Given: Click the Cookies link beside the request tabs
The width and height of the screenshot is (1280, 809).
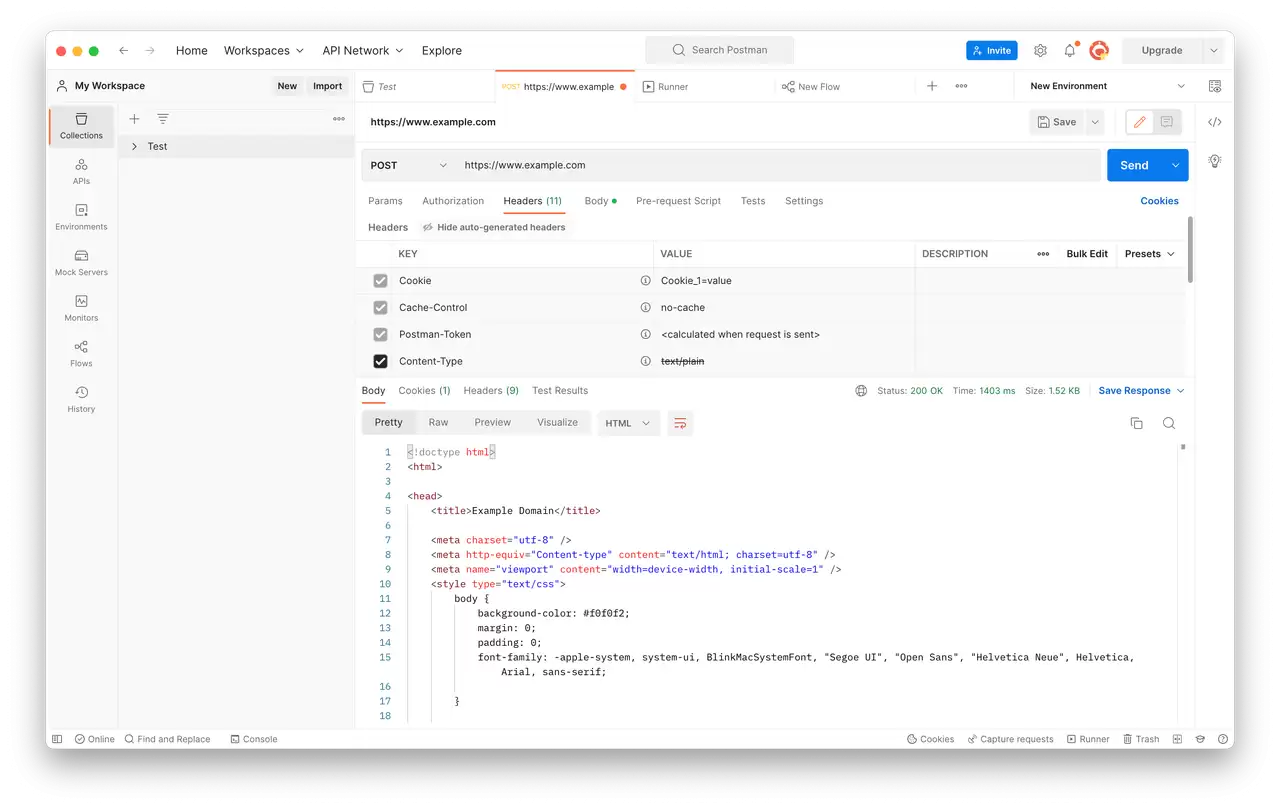Looking at the screenshot, I should pyautogui.click(x=1159, y=201).
